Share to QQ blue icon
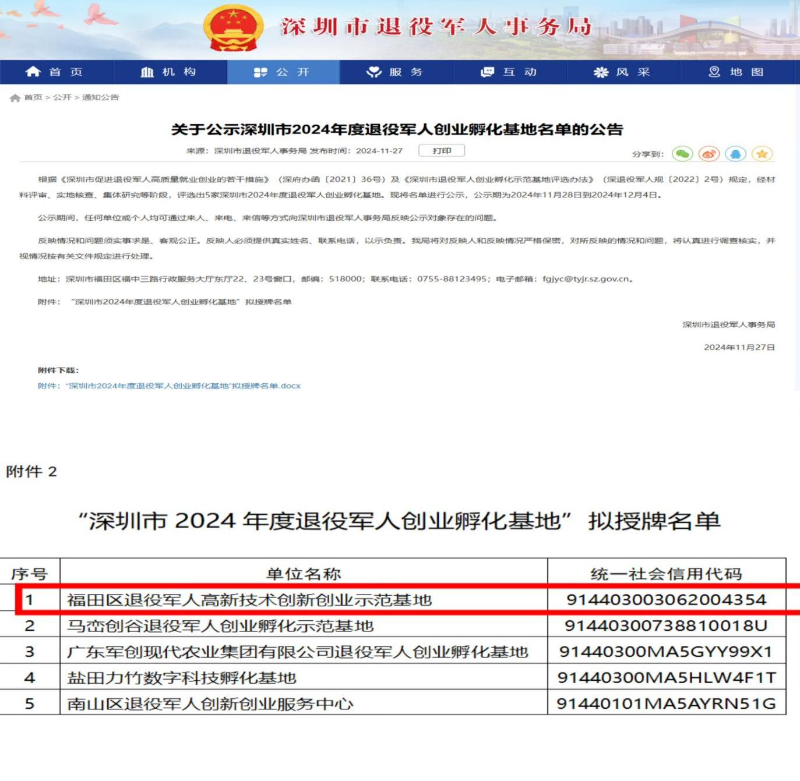Image resolution: width=800 pixels, height=781 pixels. (735, 154)
